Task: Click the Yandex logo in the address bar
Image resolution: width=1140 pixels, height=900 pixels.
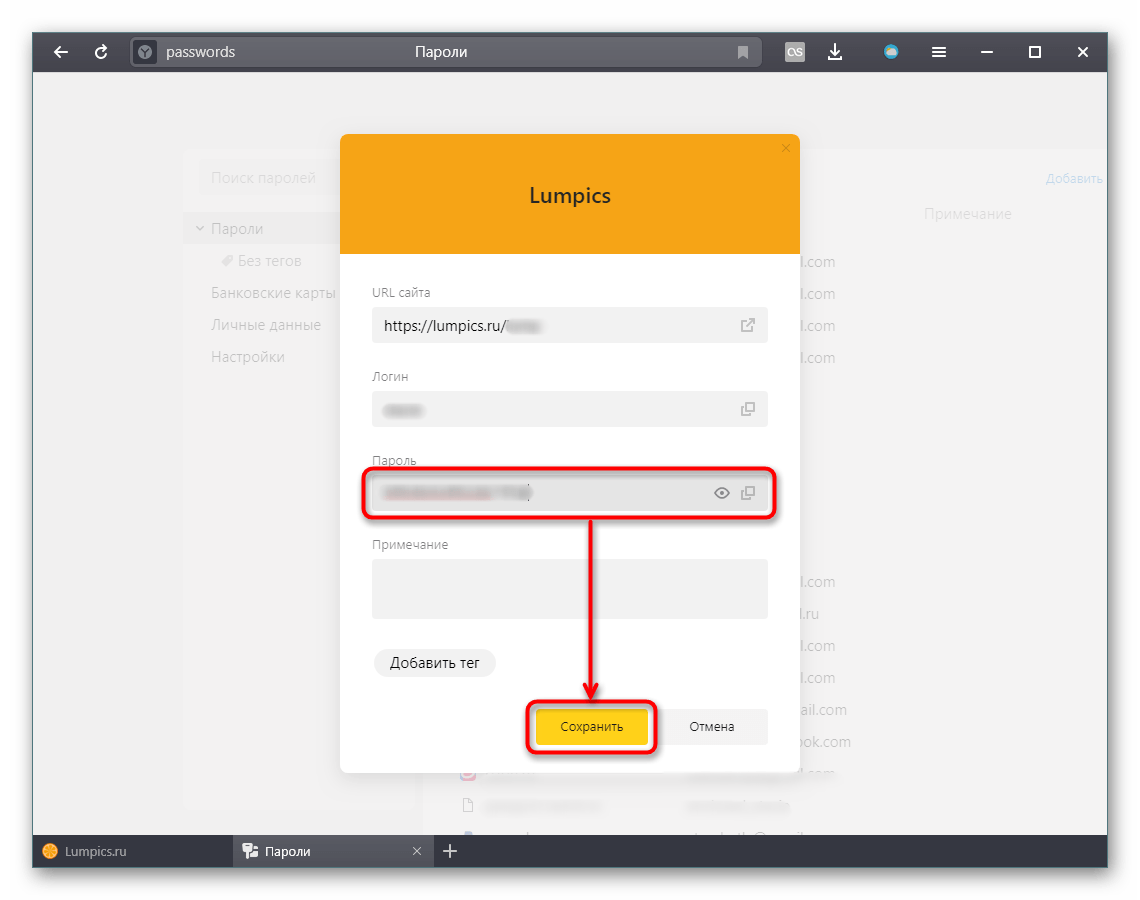Action: (x=145, y=52)
